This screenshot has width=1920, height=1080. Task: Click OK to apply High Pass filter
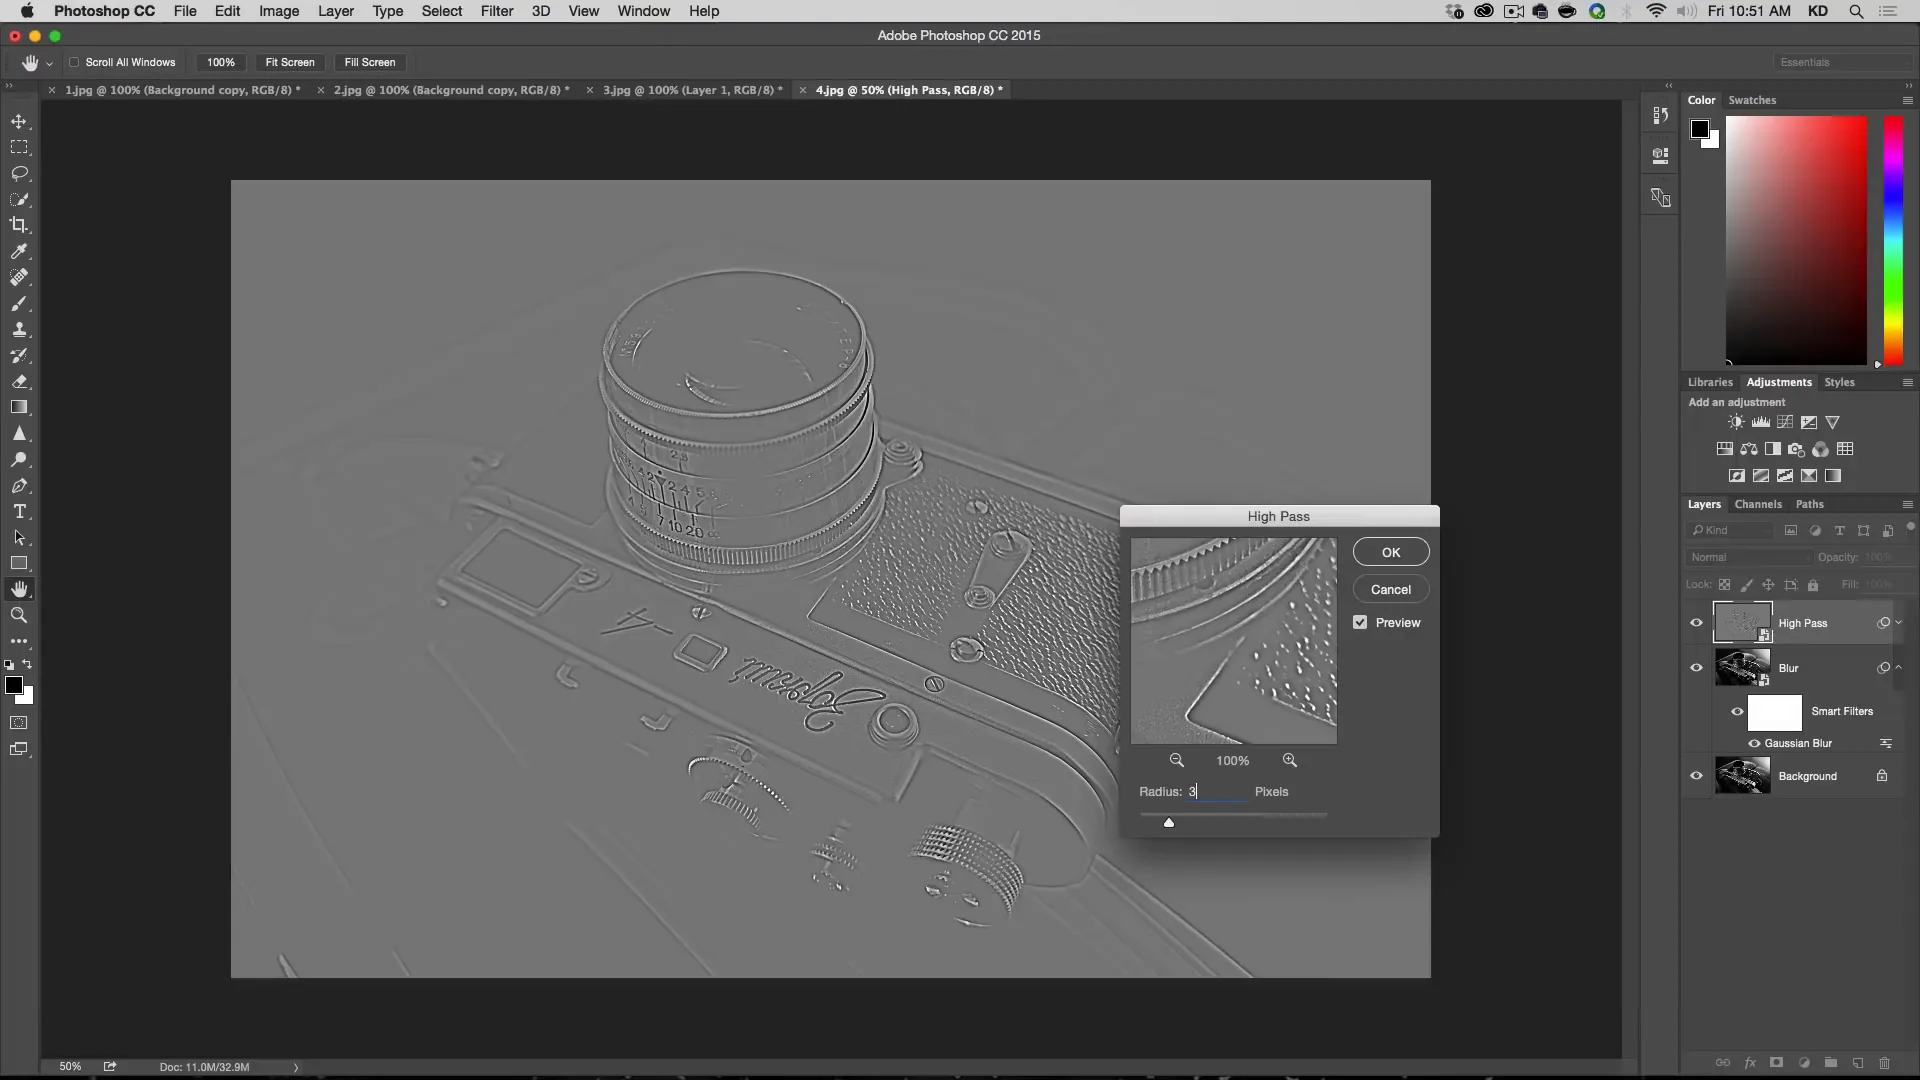[x=1390, y=551]
